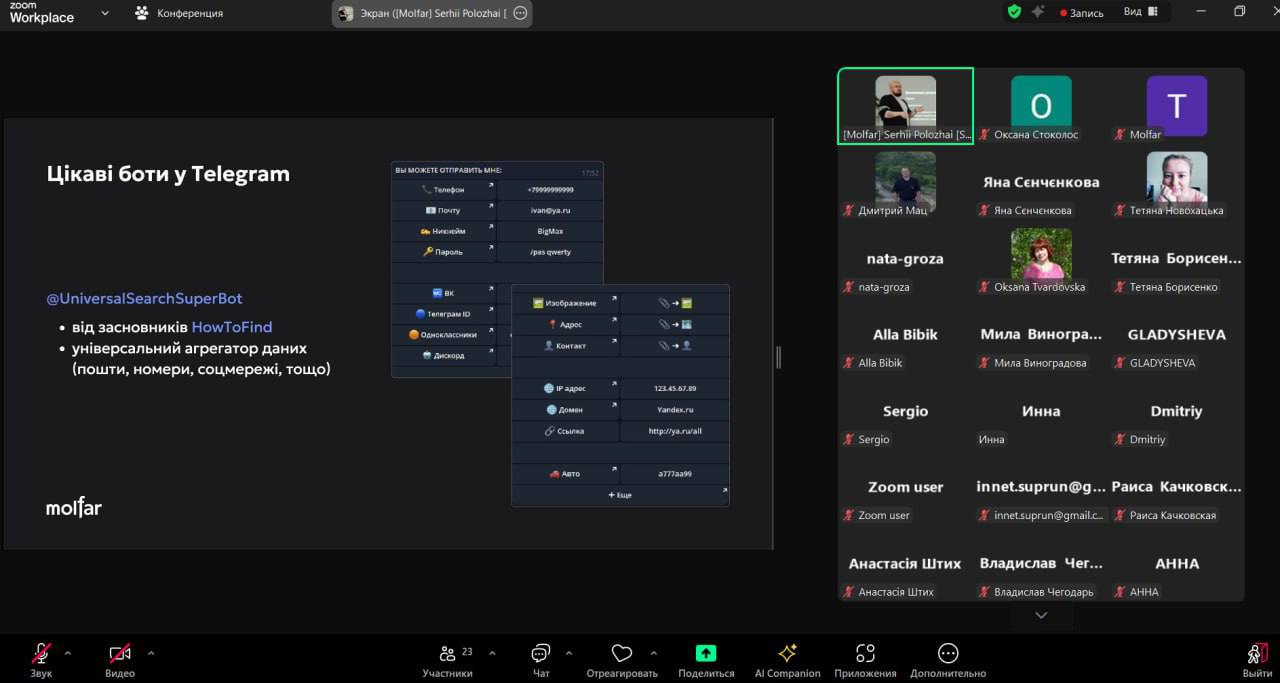
Task: Click the muted mic icon beside Владислав Чегодарь
Action: click(x=985, y=592)
